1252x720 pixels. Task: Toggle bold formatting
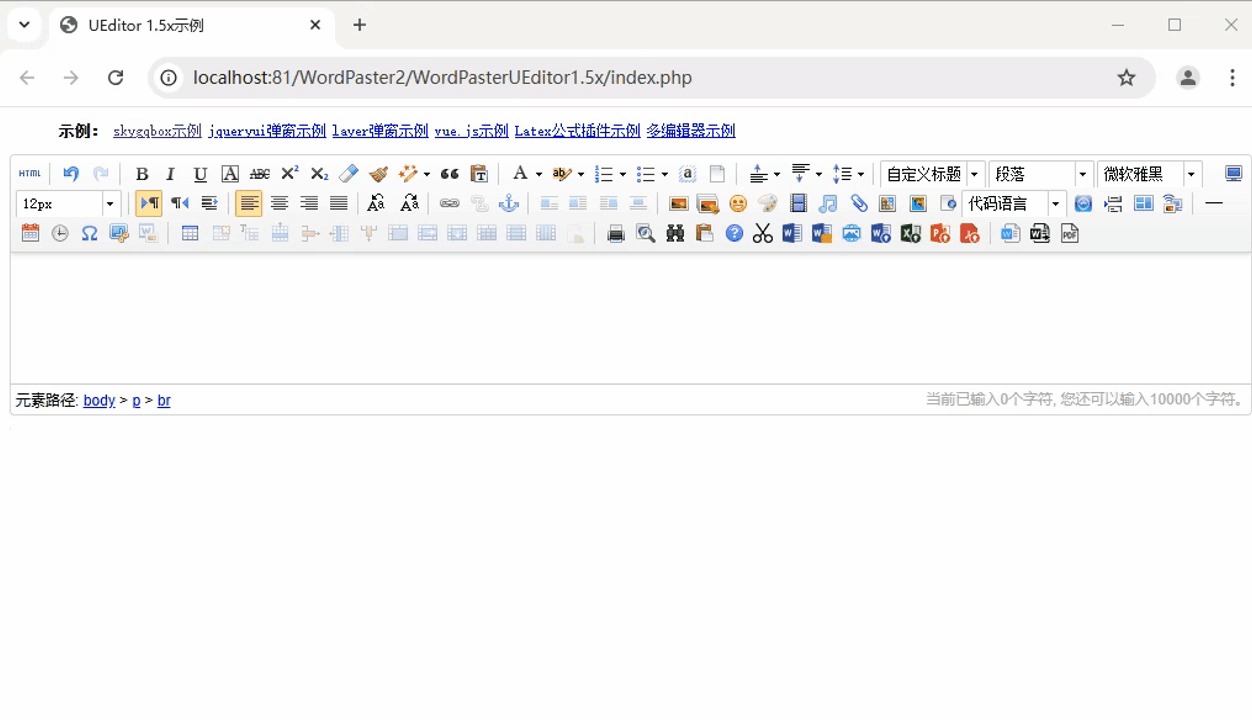tap(141, 174)
